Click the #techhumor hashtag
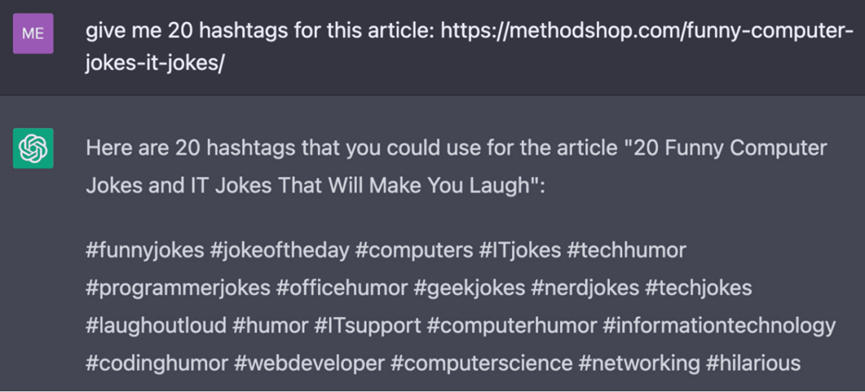Image resolution: width=865 pixels, height=392 pixels. pyautogui.click(x=627, y=250)
